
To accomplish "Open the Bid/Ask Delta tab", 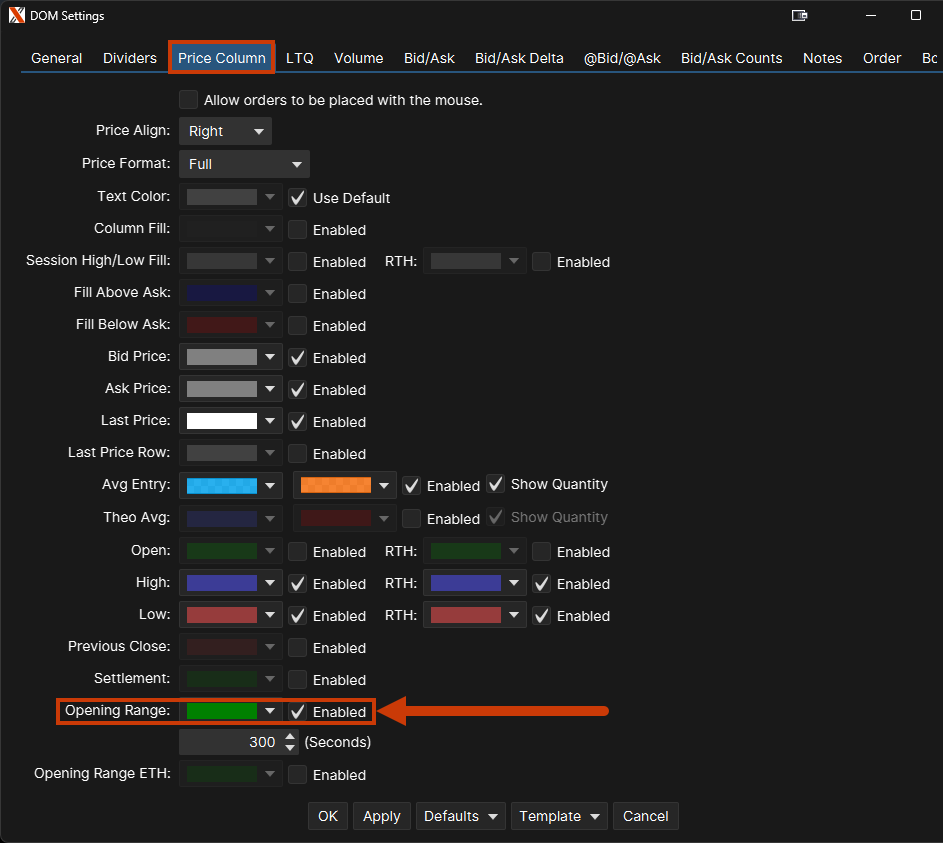I will click(x=519, y=58).
